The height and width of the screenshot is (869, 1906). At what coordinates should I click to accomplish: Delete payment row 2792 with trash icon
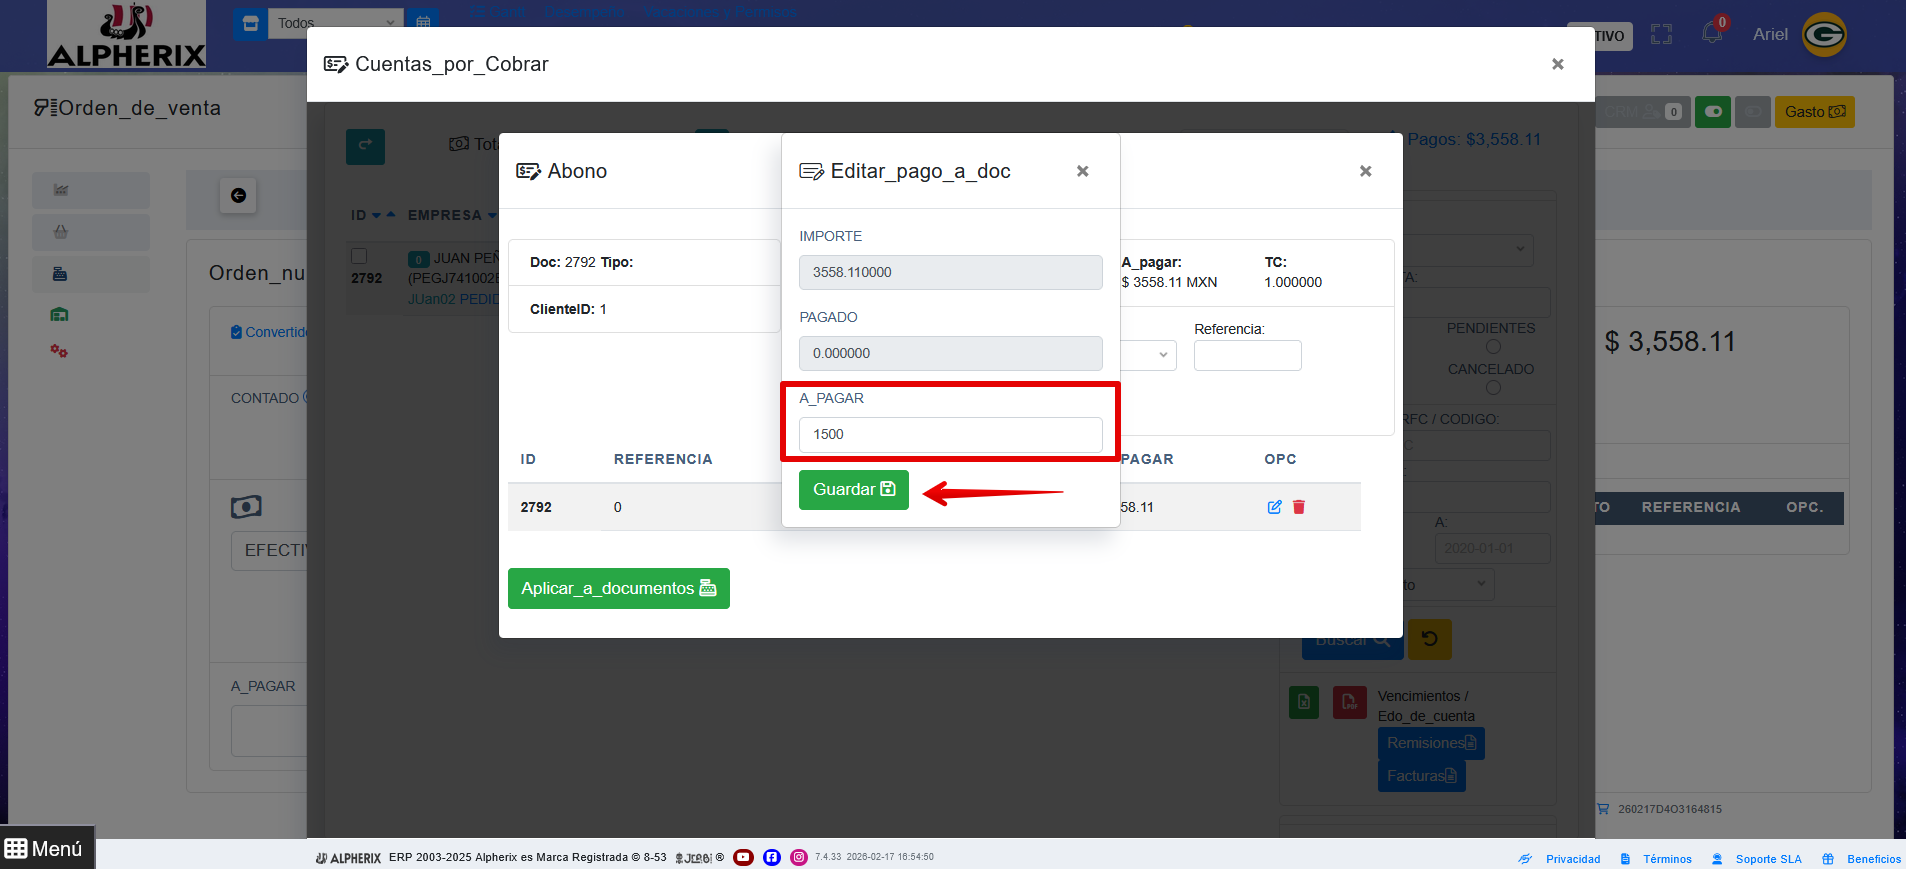(1299, 507)
